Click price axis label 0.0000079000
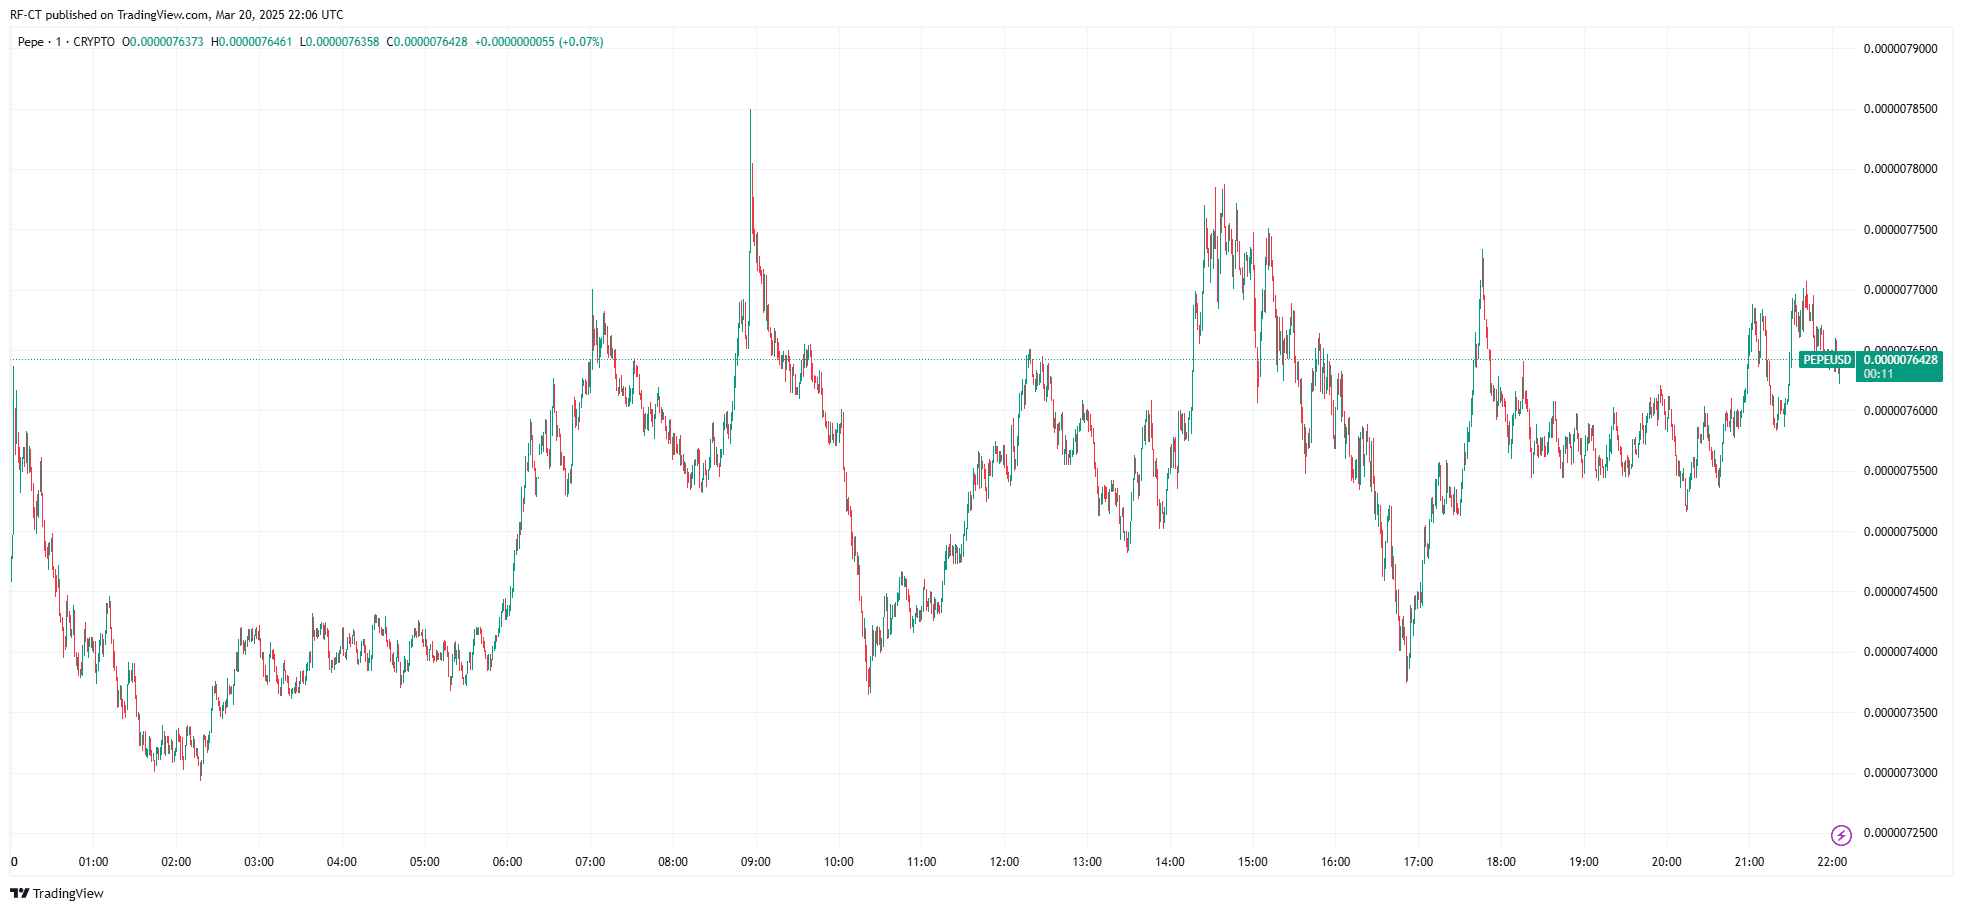The height and width of the screenshot is (911, 1963). [x=1900, y=49]
